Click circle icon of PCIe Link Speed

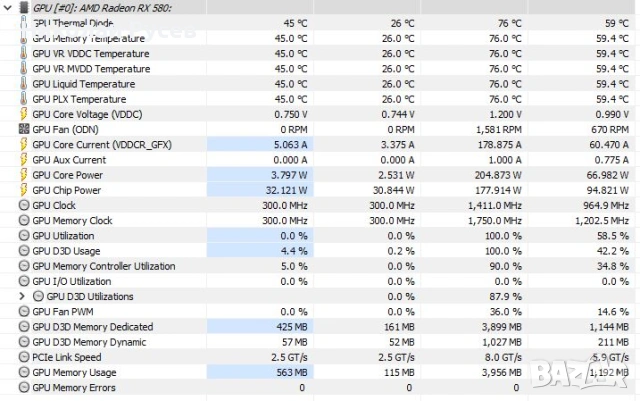pyautogui.click(x=24, y=357)
